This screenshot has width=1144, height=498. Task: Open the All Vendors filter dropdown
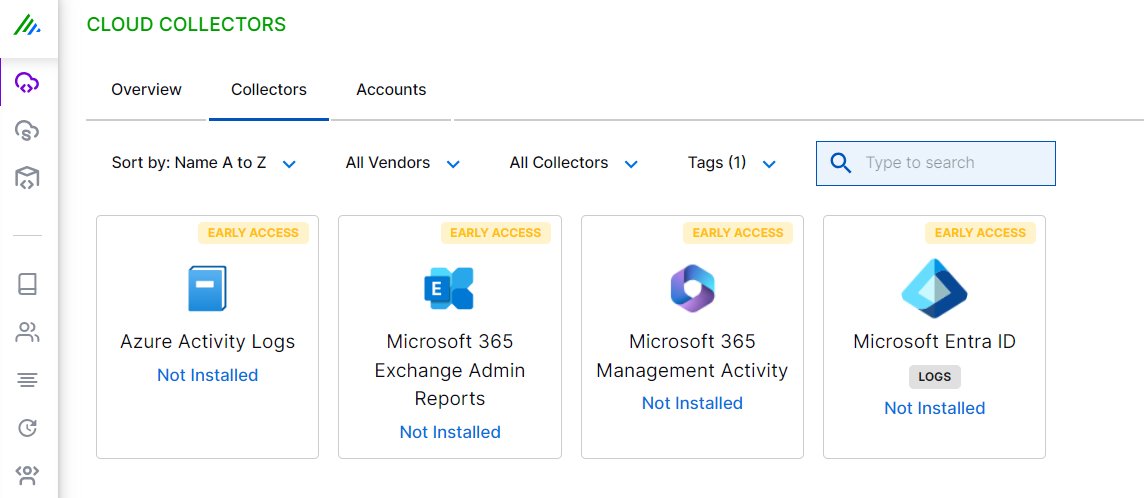click(402, 163)
